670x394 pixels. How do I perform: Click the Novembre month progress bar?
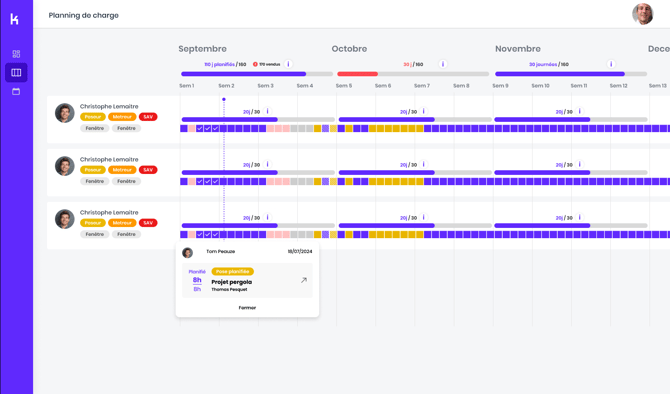(571, 74)
